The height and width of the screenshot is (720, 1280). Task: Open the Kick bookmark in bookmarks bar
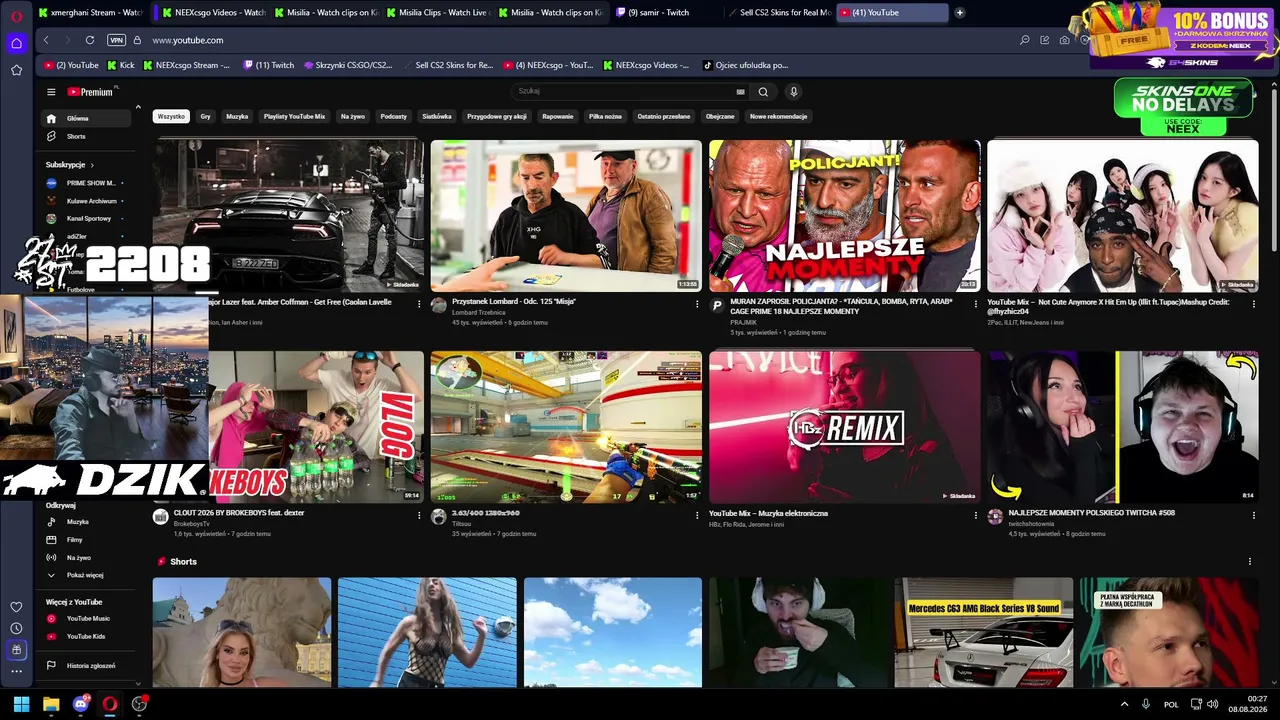120,65
